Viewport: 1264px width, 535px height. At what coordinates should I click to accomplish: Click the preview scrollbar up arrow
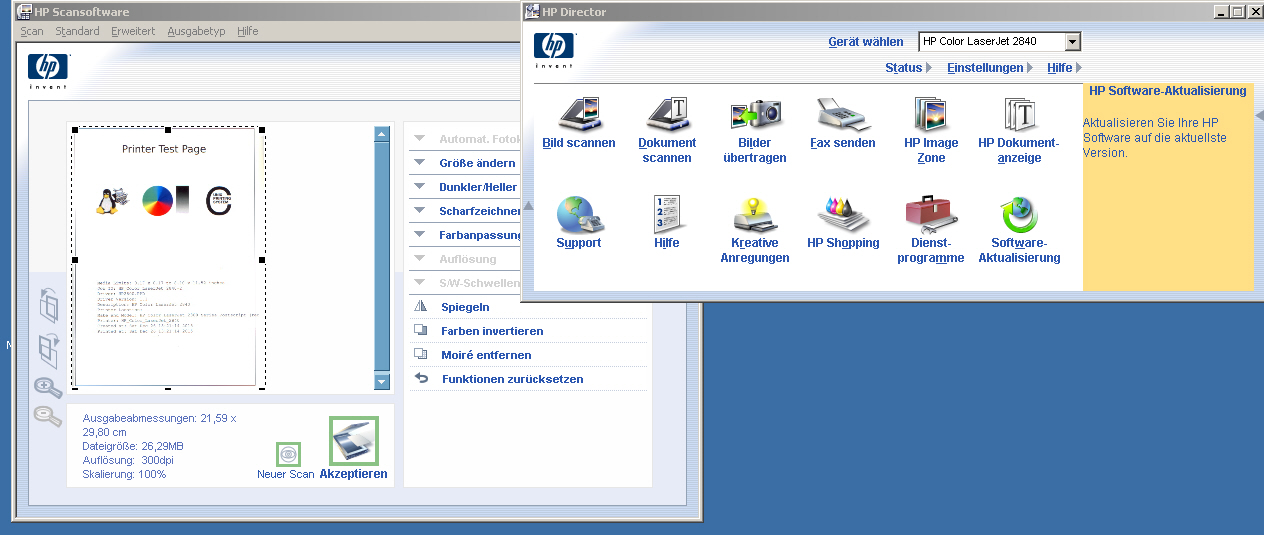[x=381, y=133]
